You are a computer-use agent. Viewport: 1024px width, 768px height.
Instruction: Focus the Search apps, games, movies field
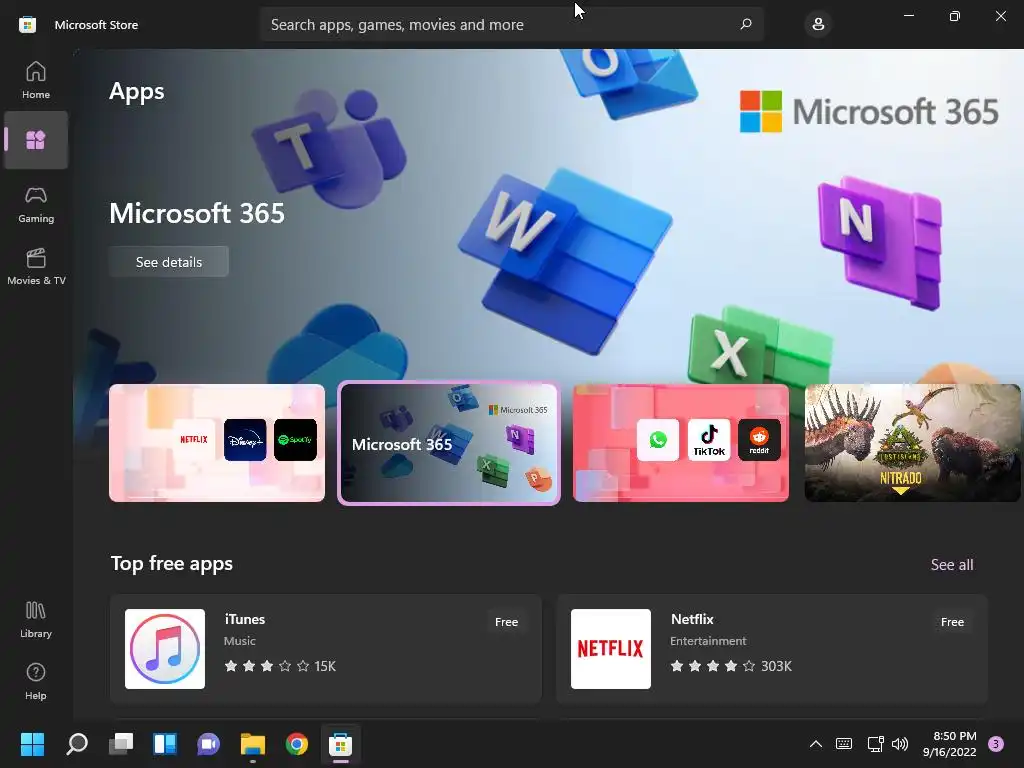pos(511,24)
